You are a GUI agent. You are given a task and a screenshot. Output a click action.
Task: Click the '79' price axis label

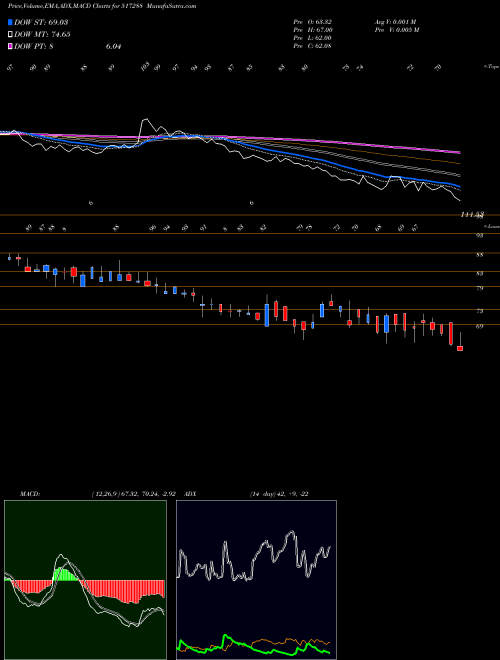(x=479, y=288)
